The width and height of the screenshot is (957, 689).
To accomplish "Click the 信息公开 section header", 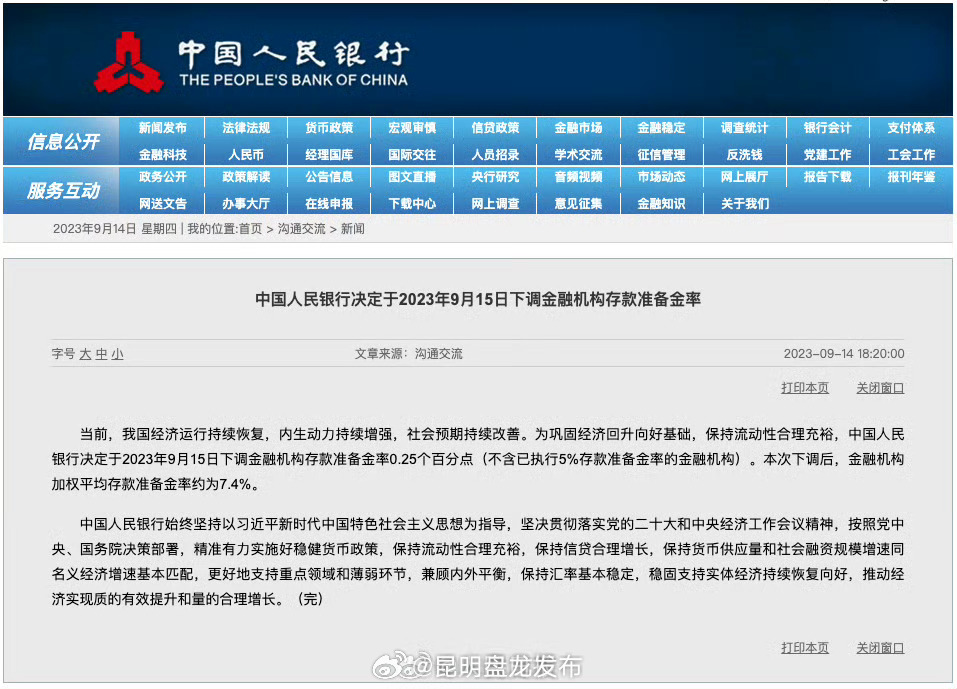I will coord(63,142).
